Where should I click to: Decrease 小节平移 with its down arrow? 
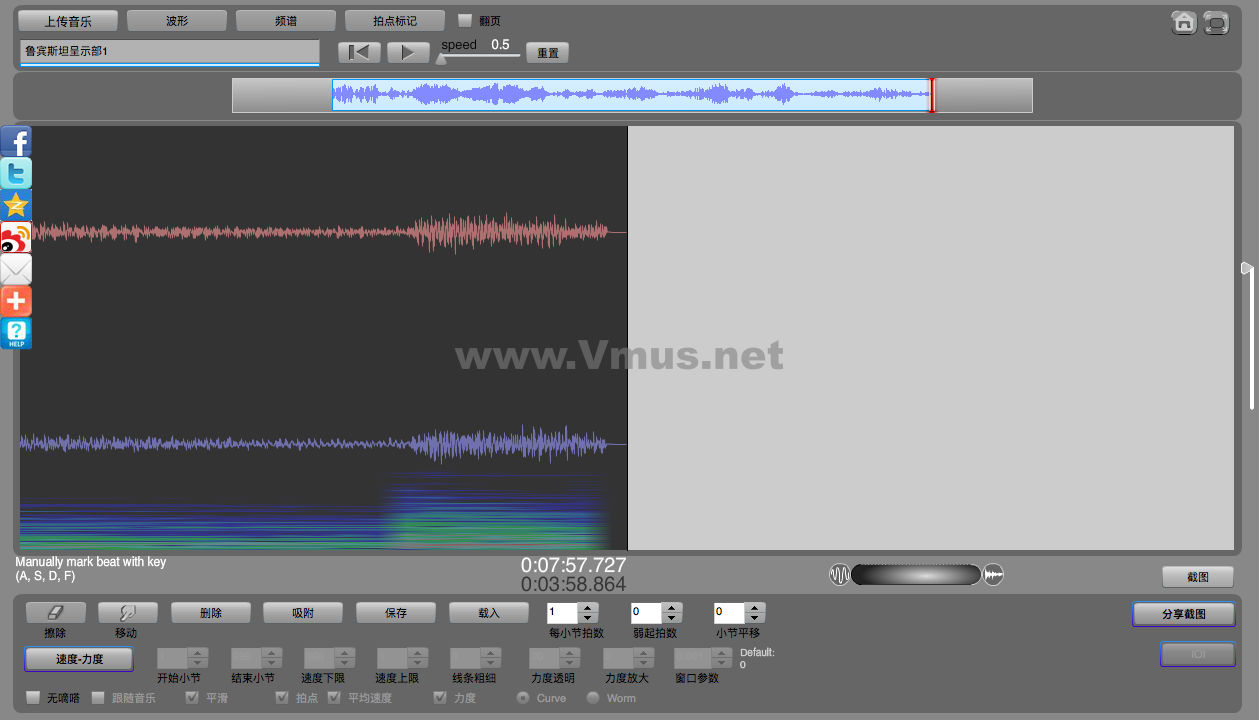(x=755, y=618)
